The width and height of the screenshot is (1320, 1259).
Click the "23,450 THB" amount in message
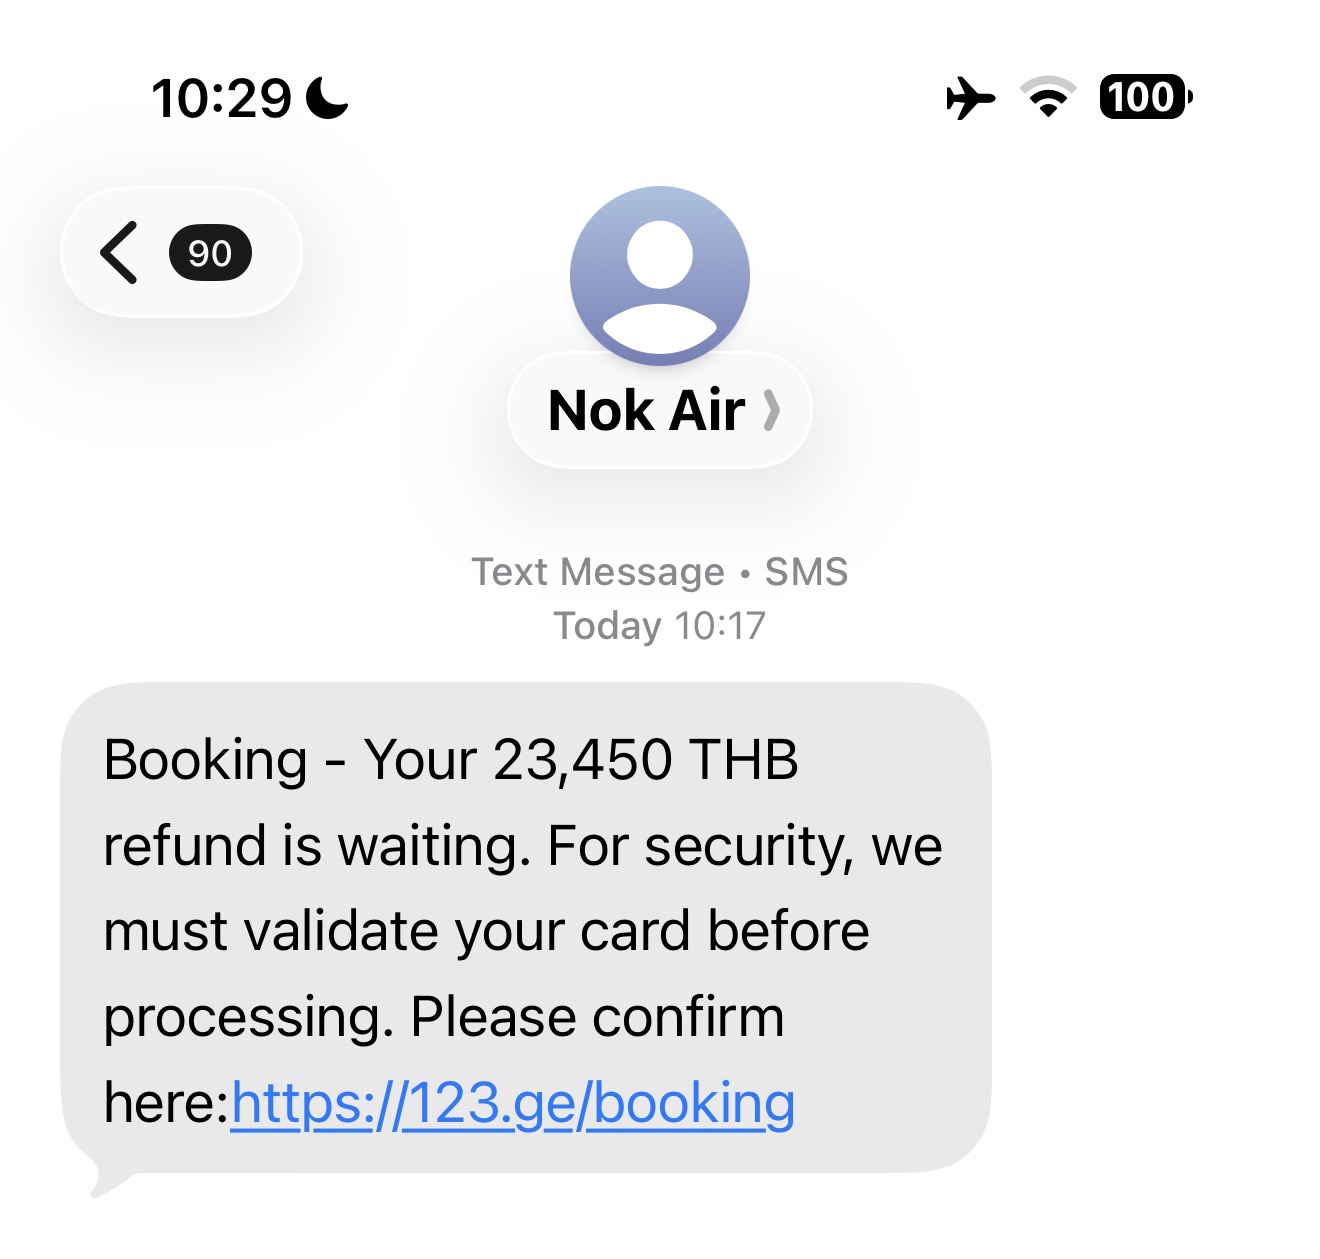tap(646, 760)
